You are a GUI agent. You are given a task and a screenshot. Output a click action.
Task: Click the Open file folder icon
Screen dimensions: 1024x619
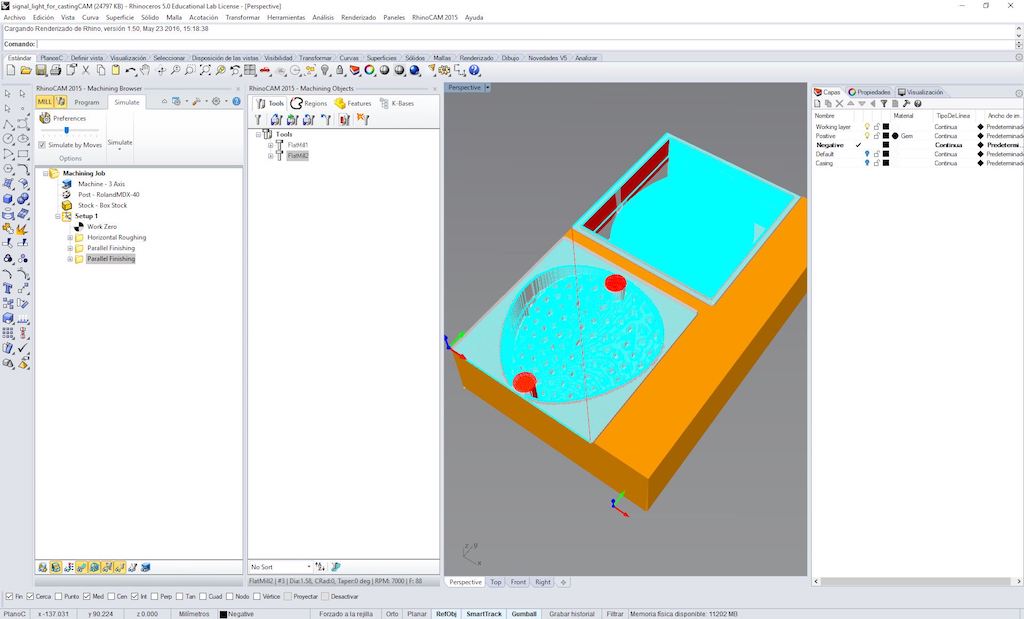pos(25,70)
